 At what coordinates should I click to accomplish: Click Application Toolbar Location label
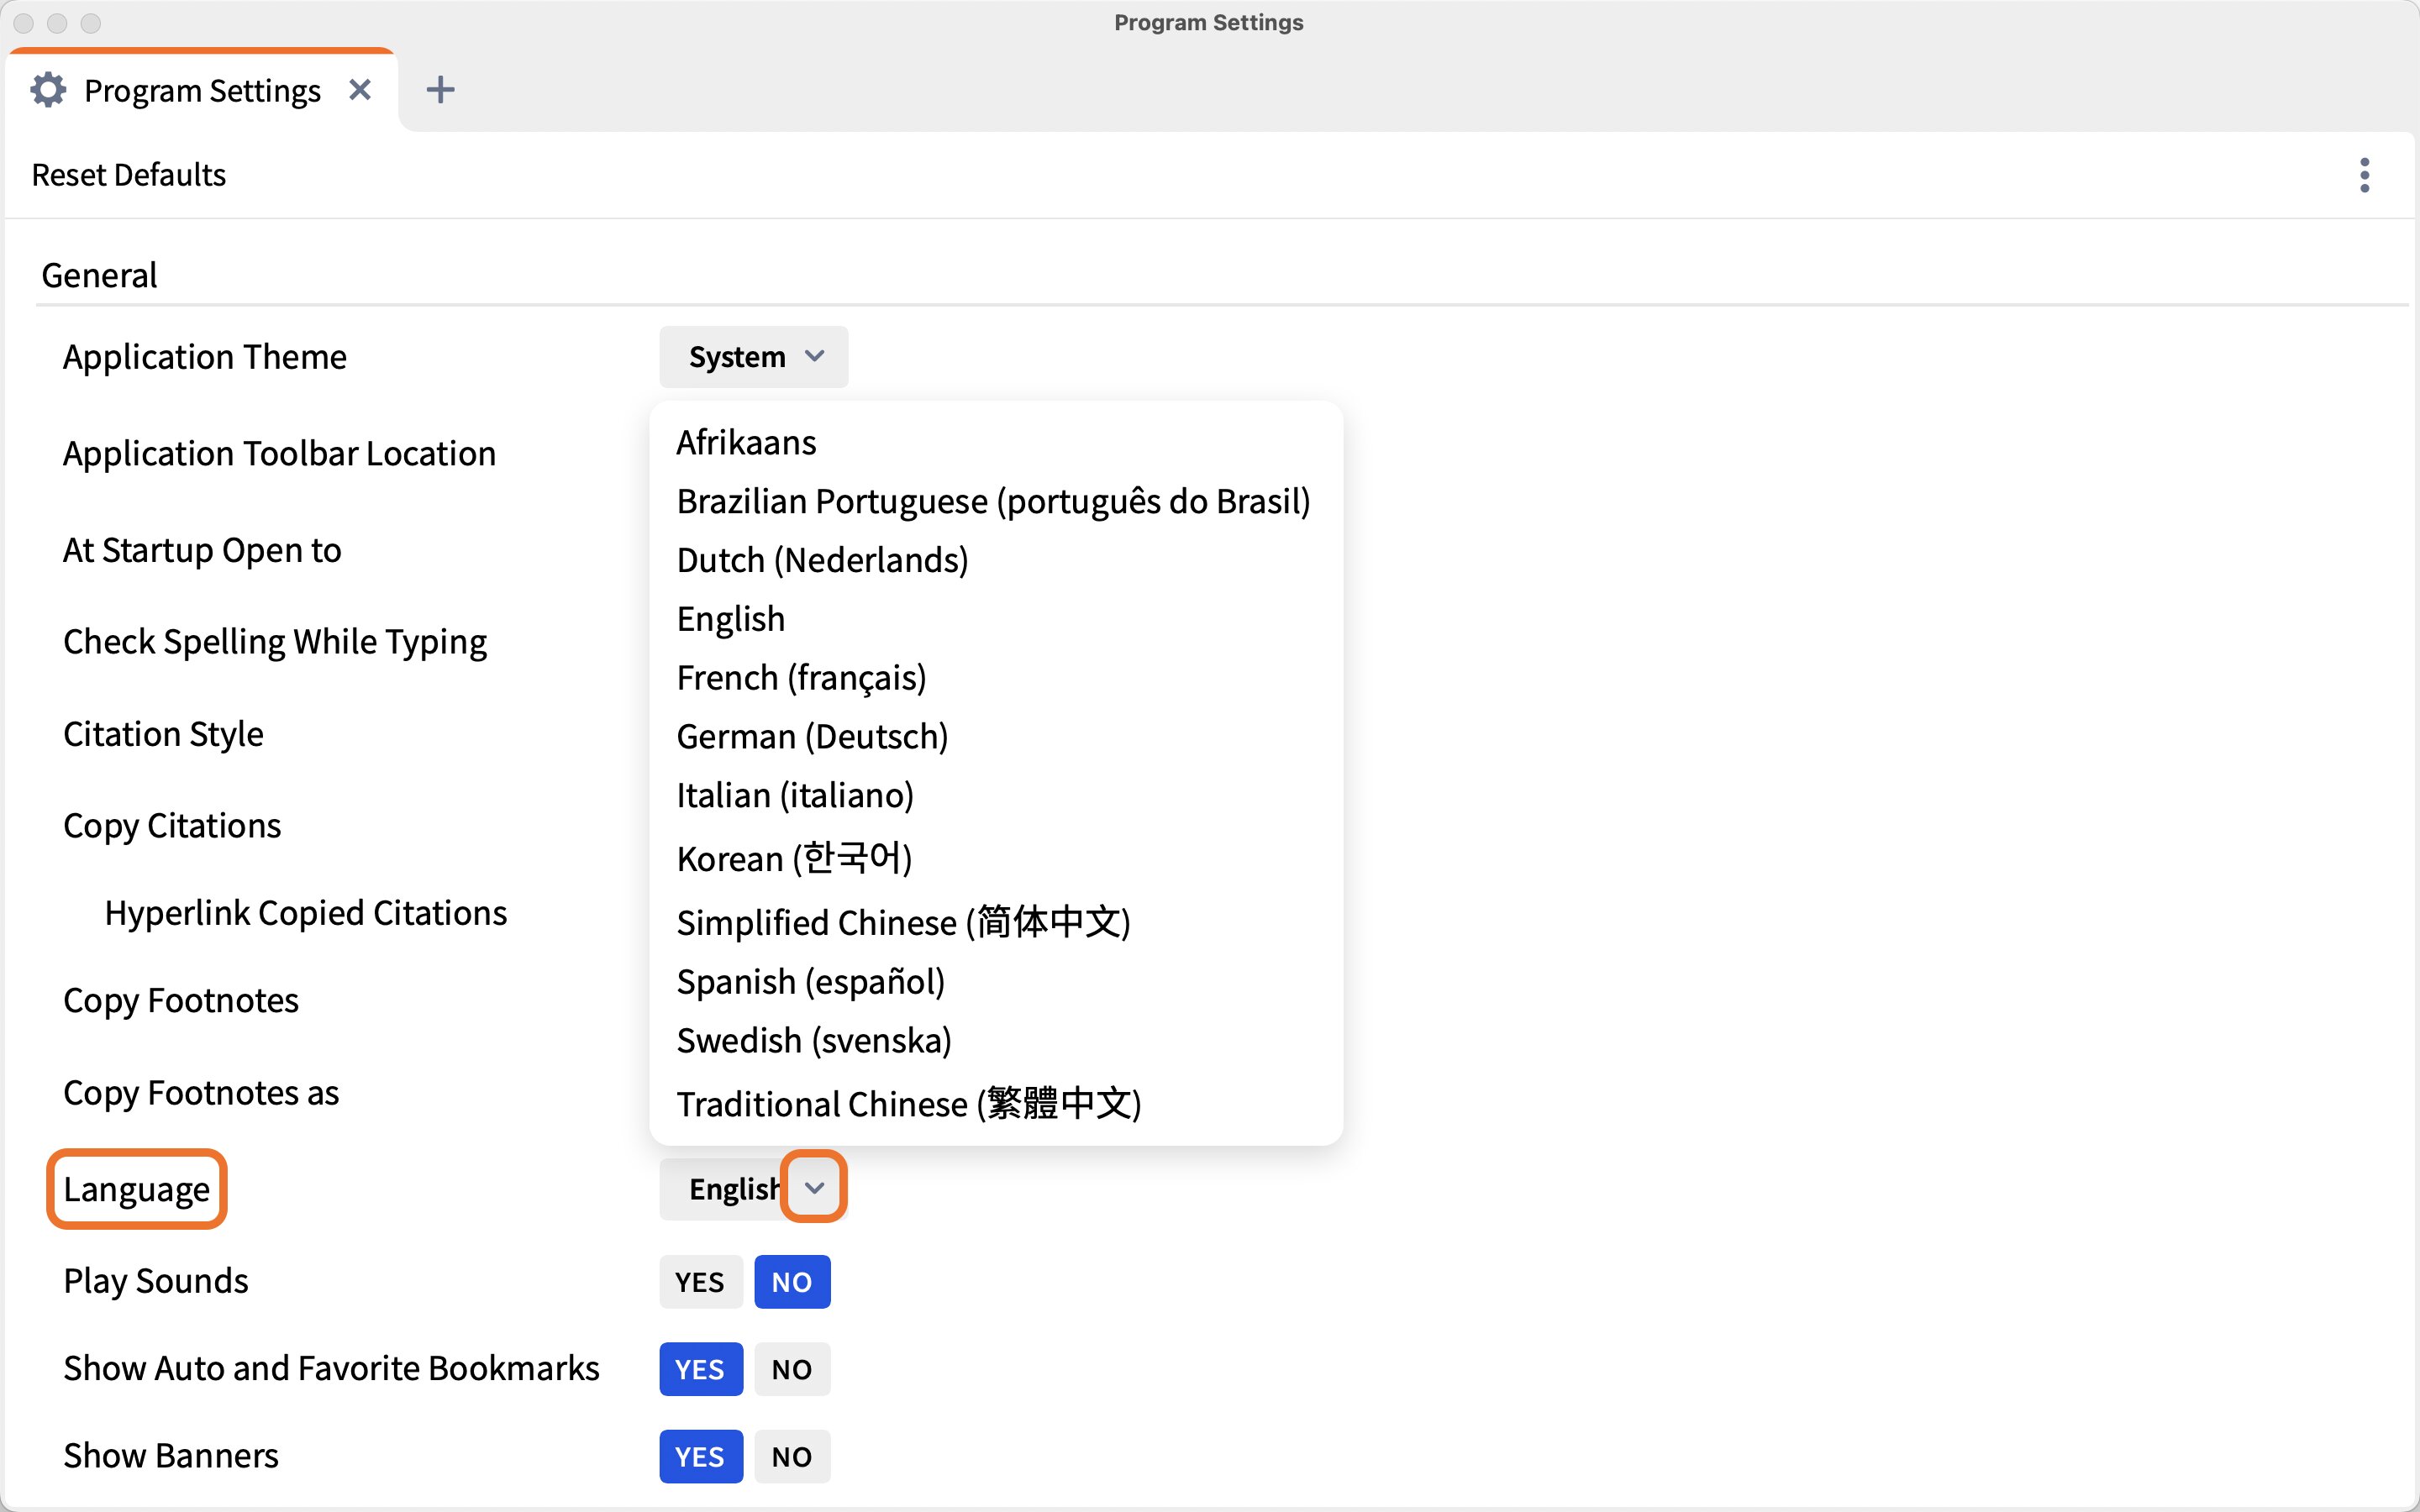(x=280, y=454)
